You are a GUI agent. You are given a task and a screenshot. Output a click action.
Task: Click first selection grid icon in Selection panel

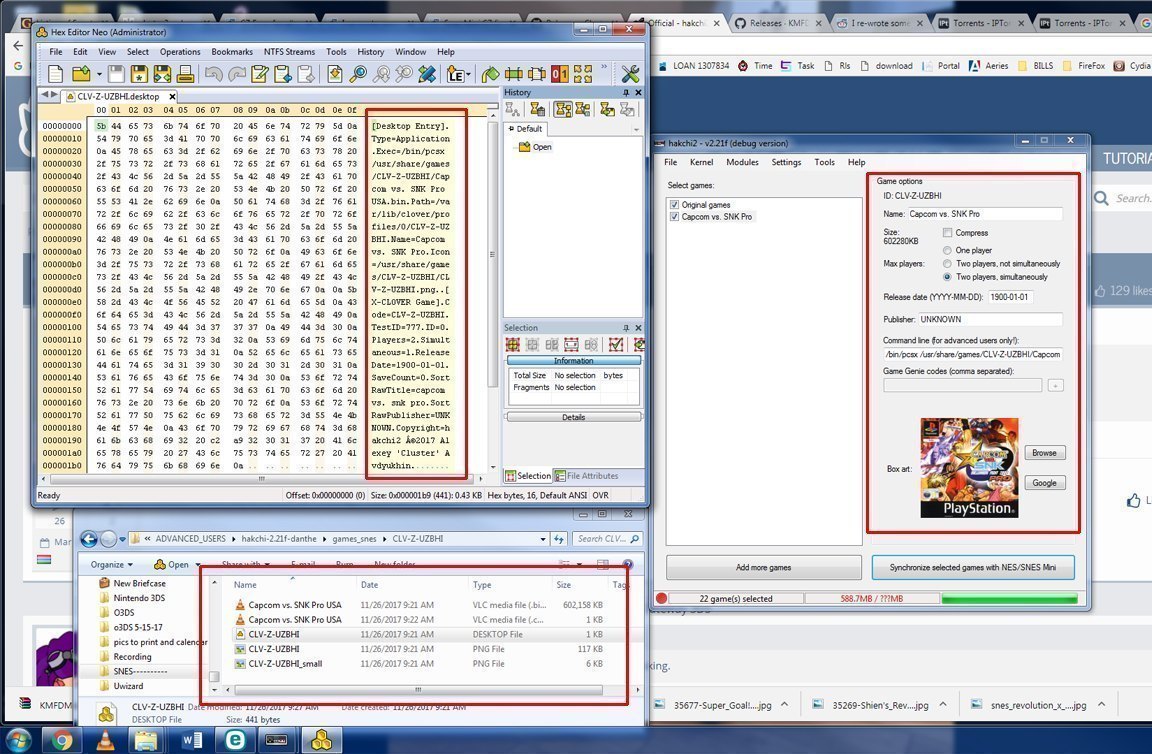[x=513, y=345]
